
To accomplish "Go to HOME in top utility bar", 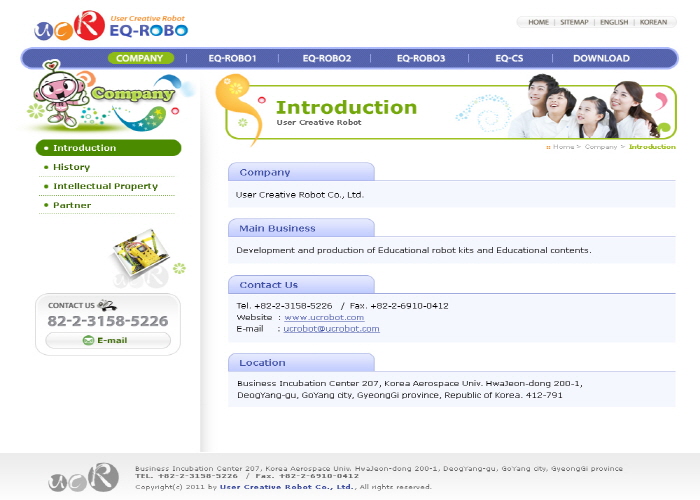I will 538,22.
